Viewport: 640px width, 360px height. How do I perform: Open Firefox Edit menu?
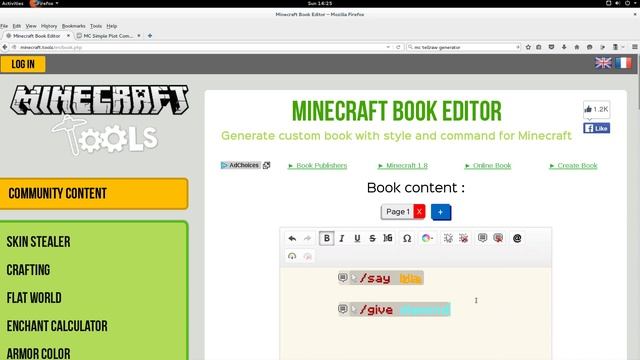pos(17,26)
